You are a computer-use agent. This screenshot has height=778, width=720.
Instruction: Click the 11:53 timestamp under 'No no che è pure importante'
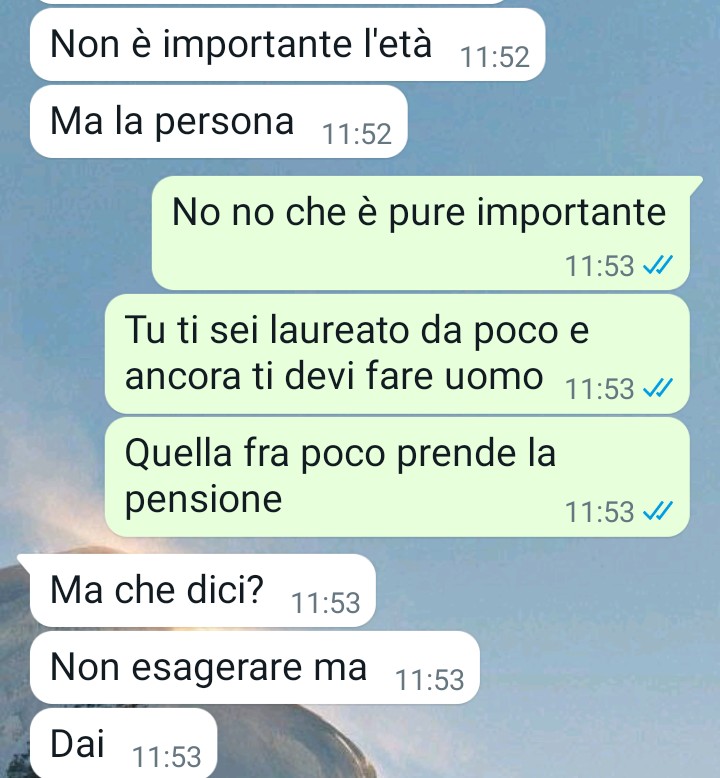600,265
